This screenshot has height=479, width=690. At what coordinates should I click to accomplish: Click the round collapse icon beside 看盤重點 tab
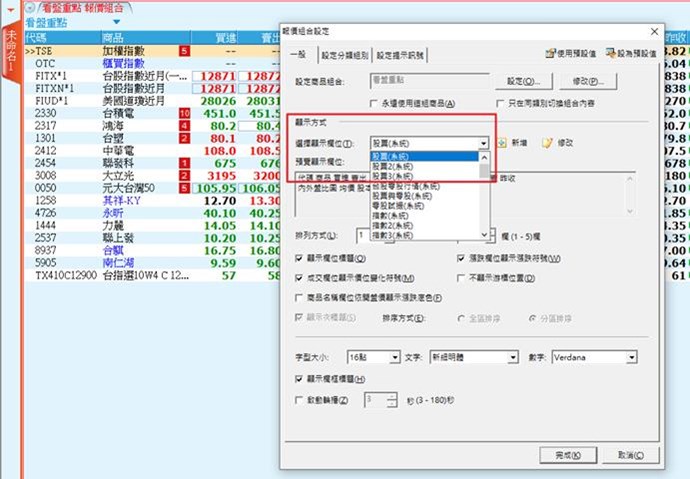[30, 7]
